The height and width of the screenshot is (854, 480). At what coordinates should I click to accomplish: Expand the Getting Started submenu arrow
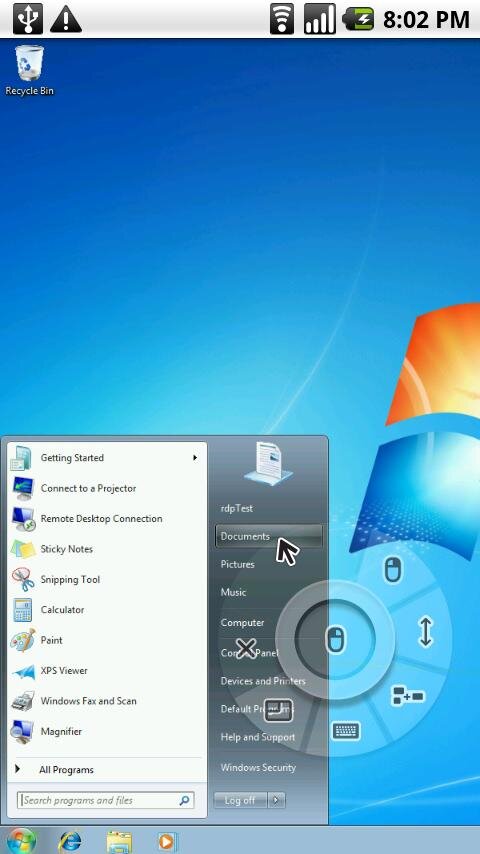point(195,458)
